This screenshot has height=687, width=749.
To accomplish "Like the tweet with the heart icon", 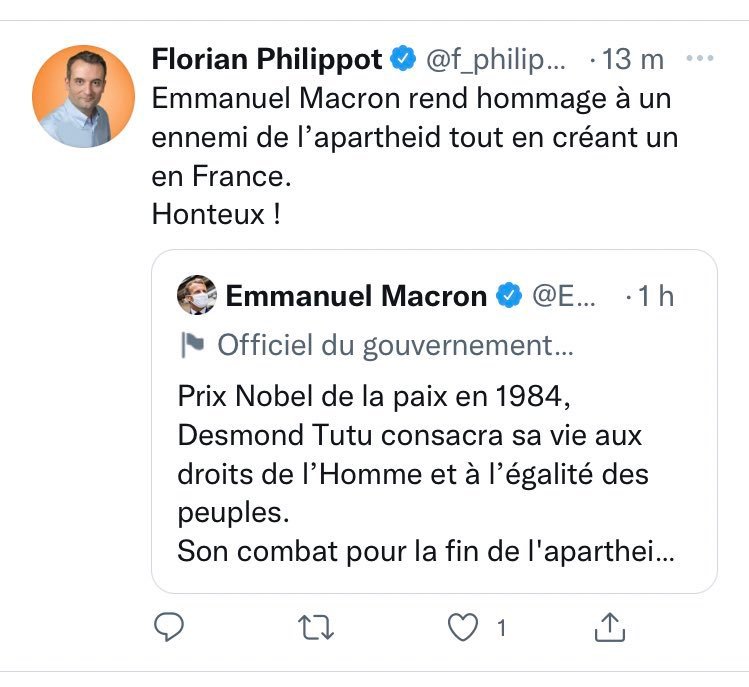I will tap(461, 627).
